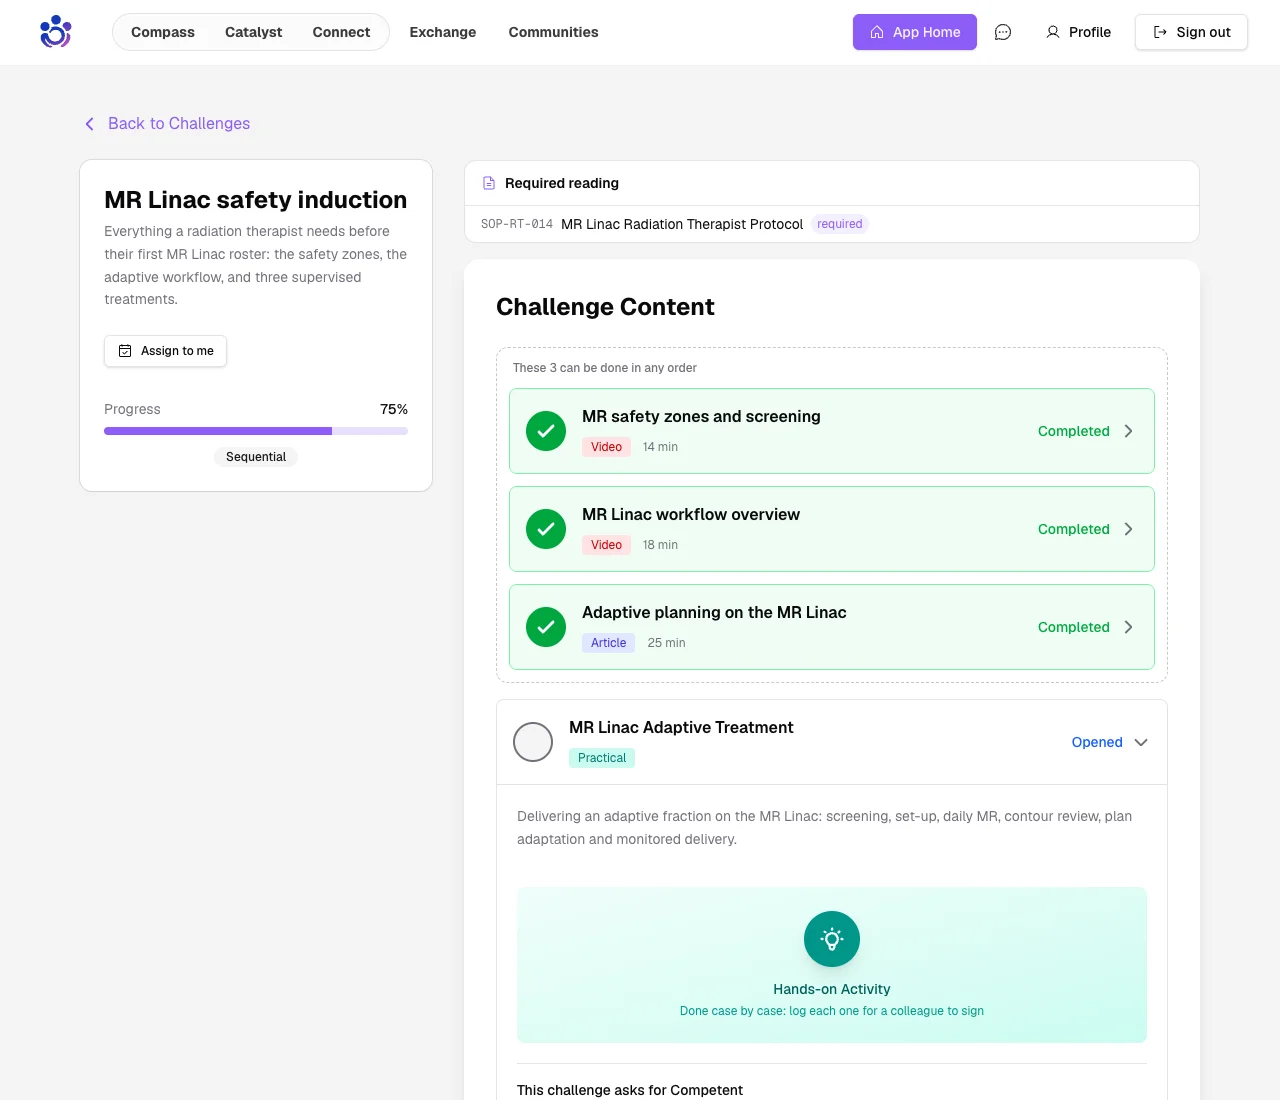The height and width of the screenshot is (1100, 1280).
Task: Click 'This challenge asks for Competent' text
Action: (630, 1090)
